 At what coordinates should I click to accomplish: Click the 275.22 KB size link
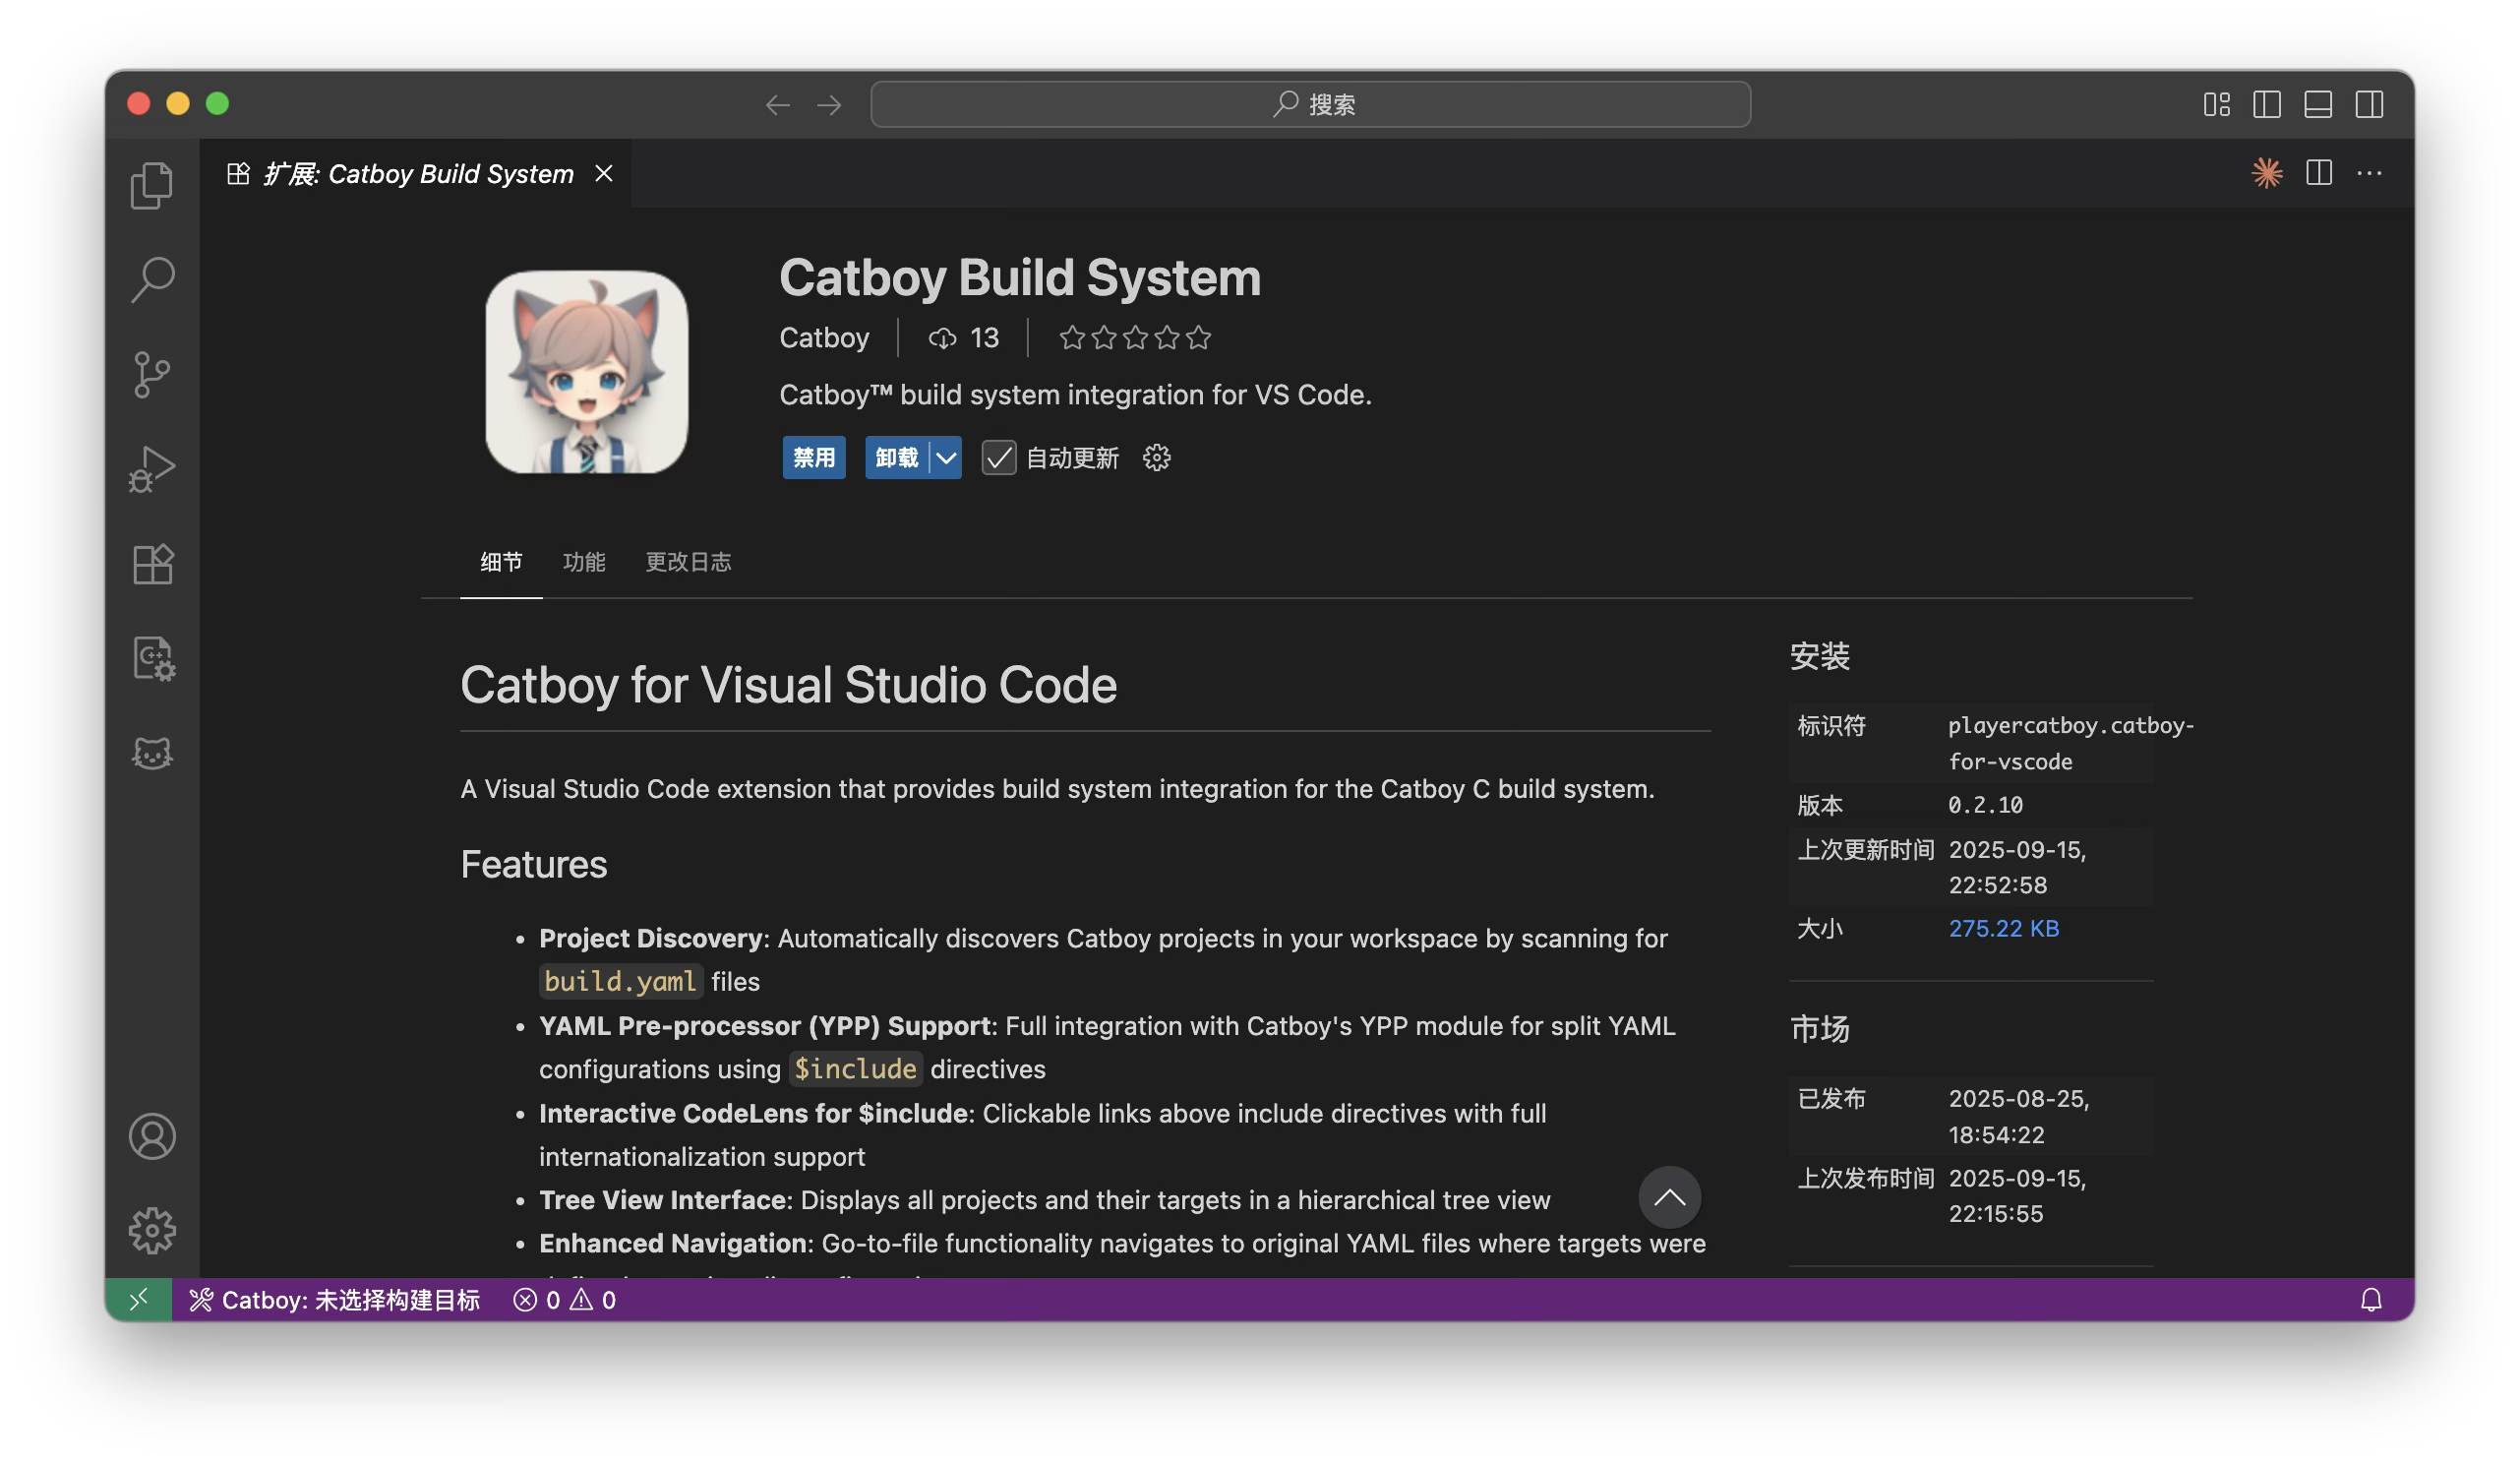click(x=2003, y=928)
